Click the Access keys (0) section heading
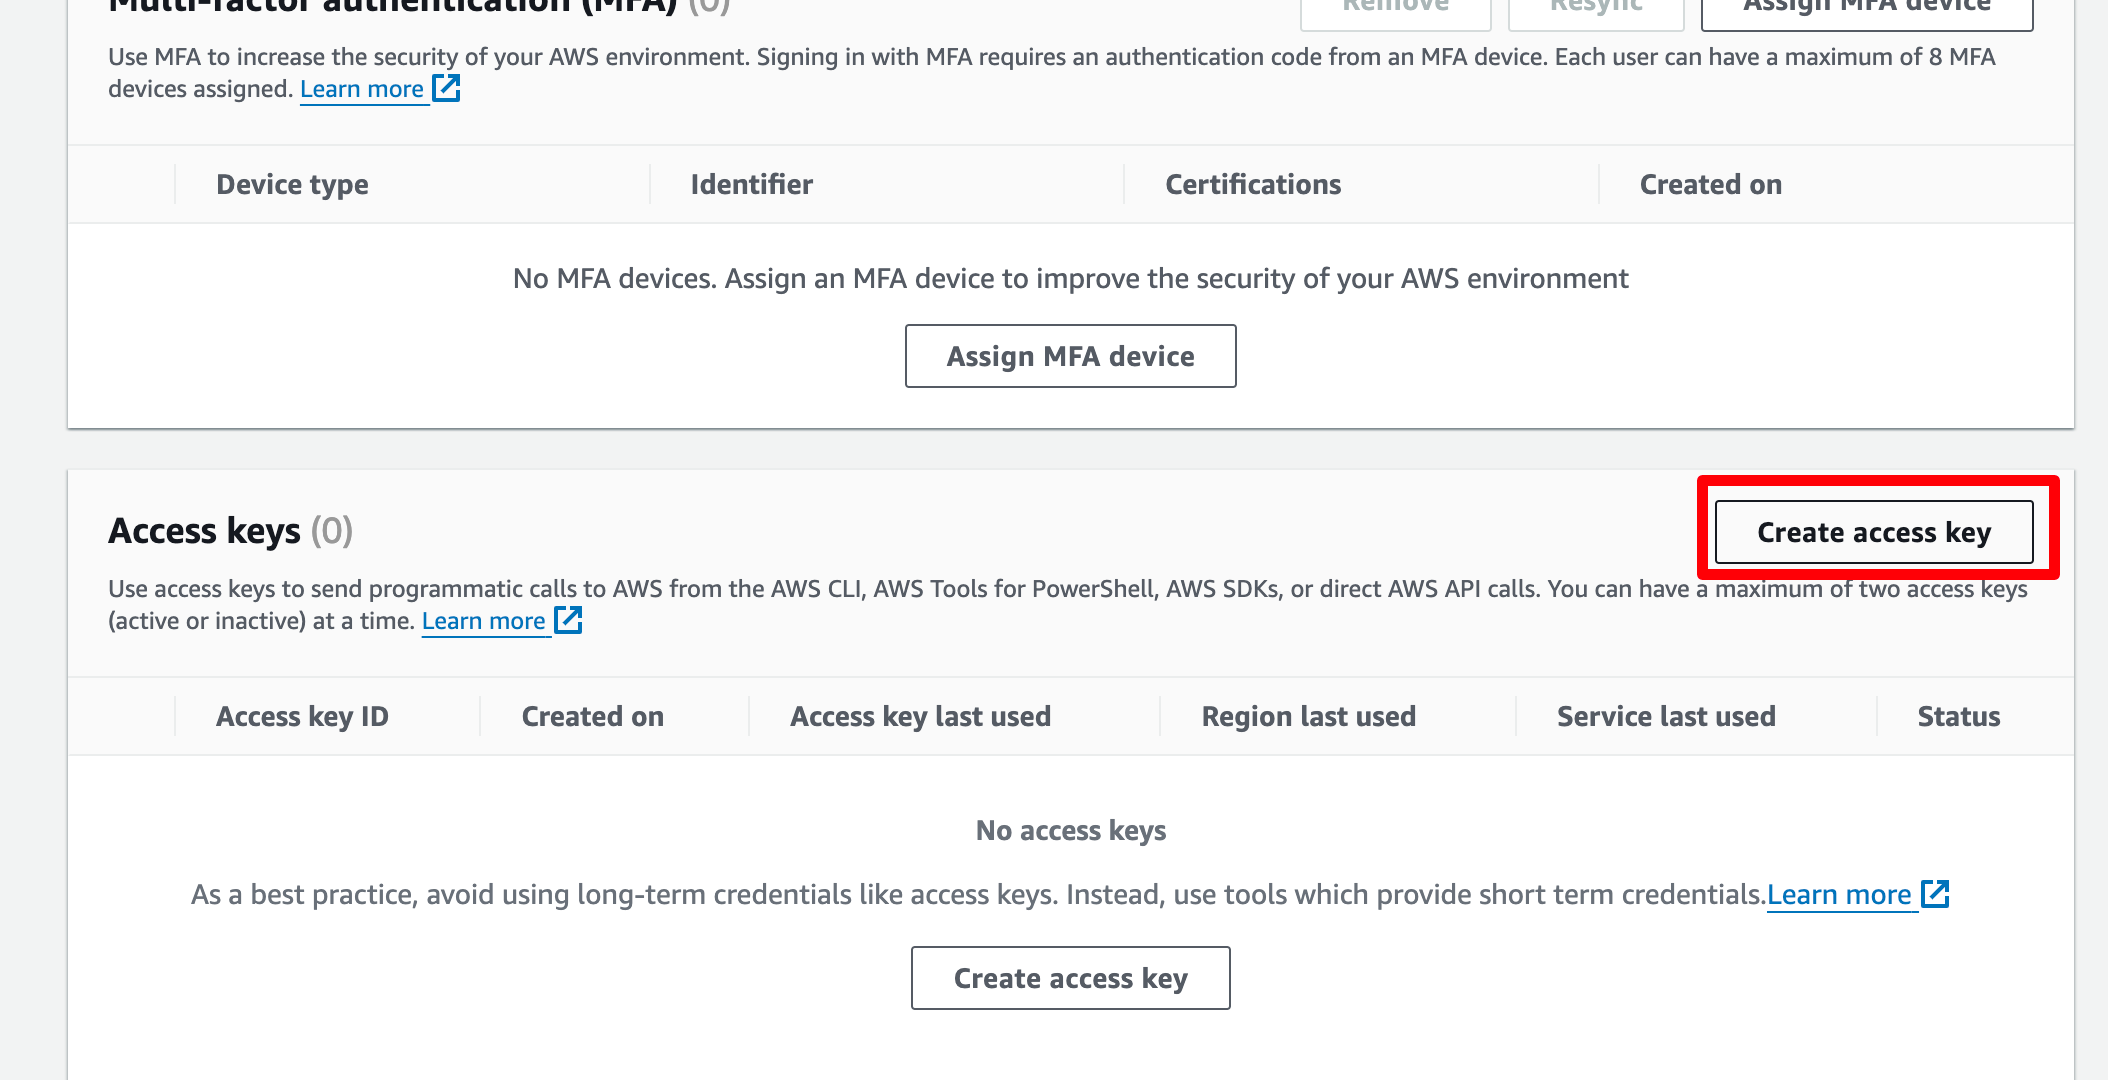This screenshot has width=2108, height=1080. pos(230,531)
